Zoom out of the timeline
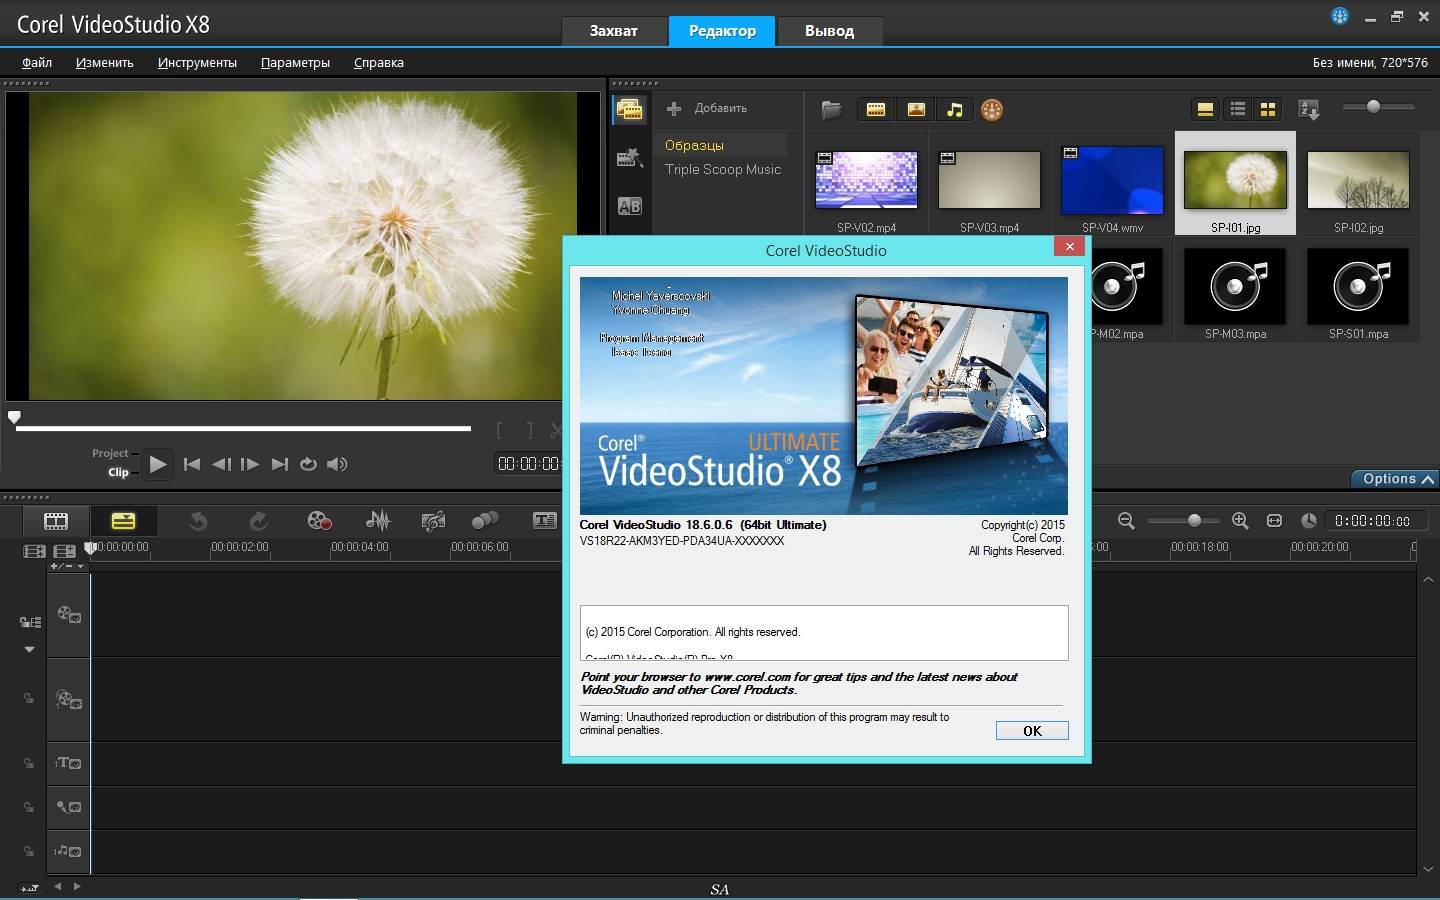This screenshot has width=1440, height=900. 1126,521
